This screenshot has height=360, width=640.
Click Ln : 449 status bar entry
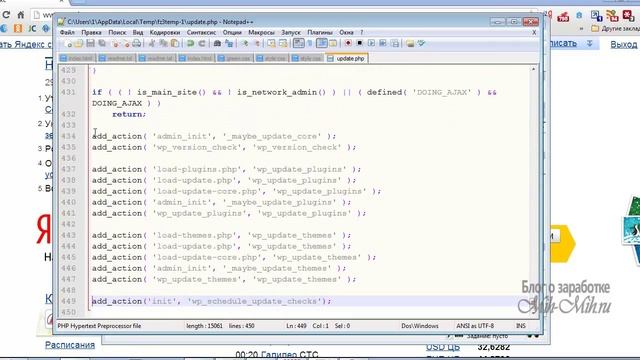point(296,326)
